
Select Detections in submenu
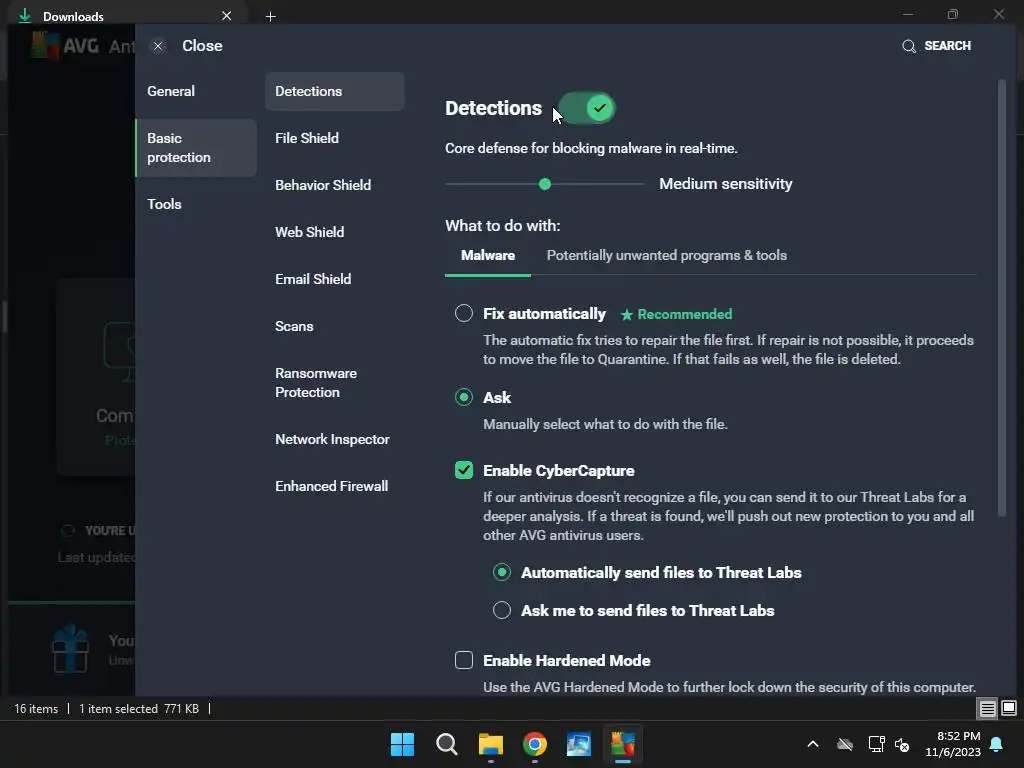(334, 91)
